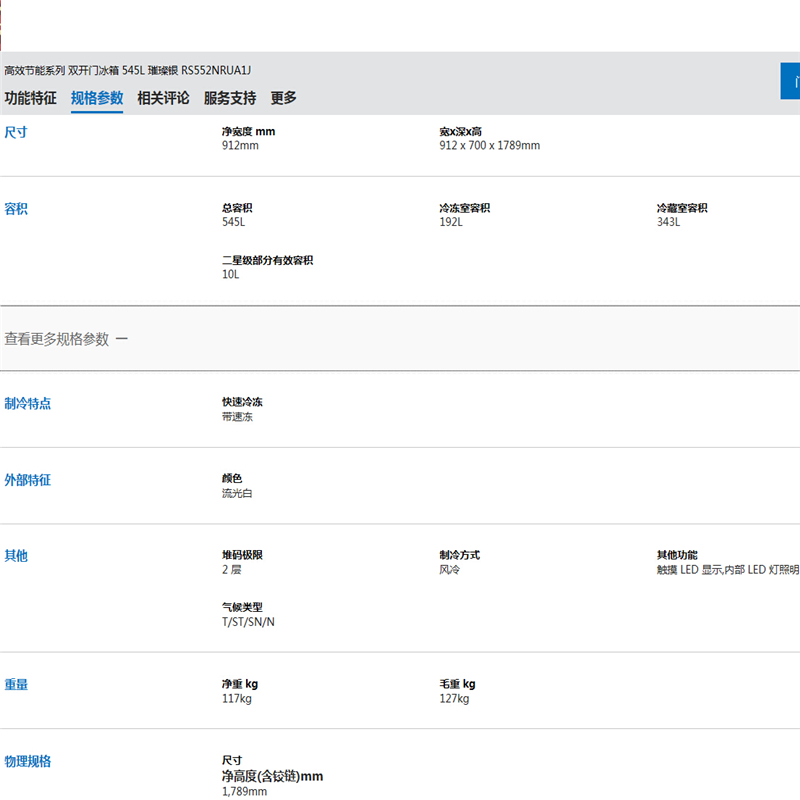
Task: Click the 颜色 label
Action: pos(232,479)
